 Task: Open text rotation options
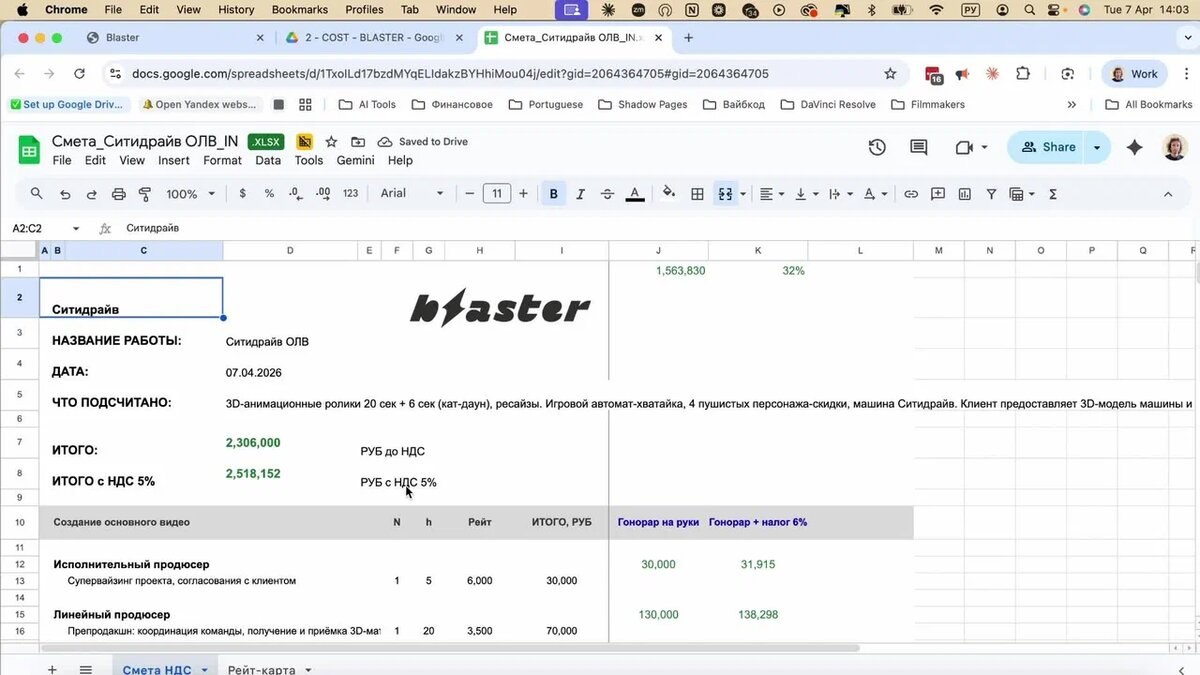click(x=874, y=194)
